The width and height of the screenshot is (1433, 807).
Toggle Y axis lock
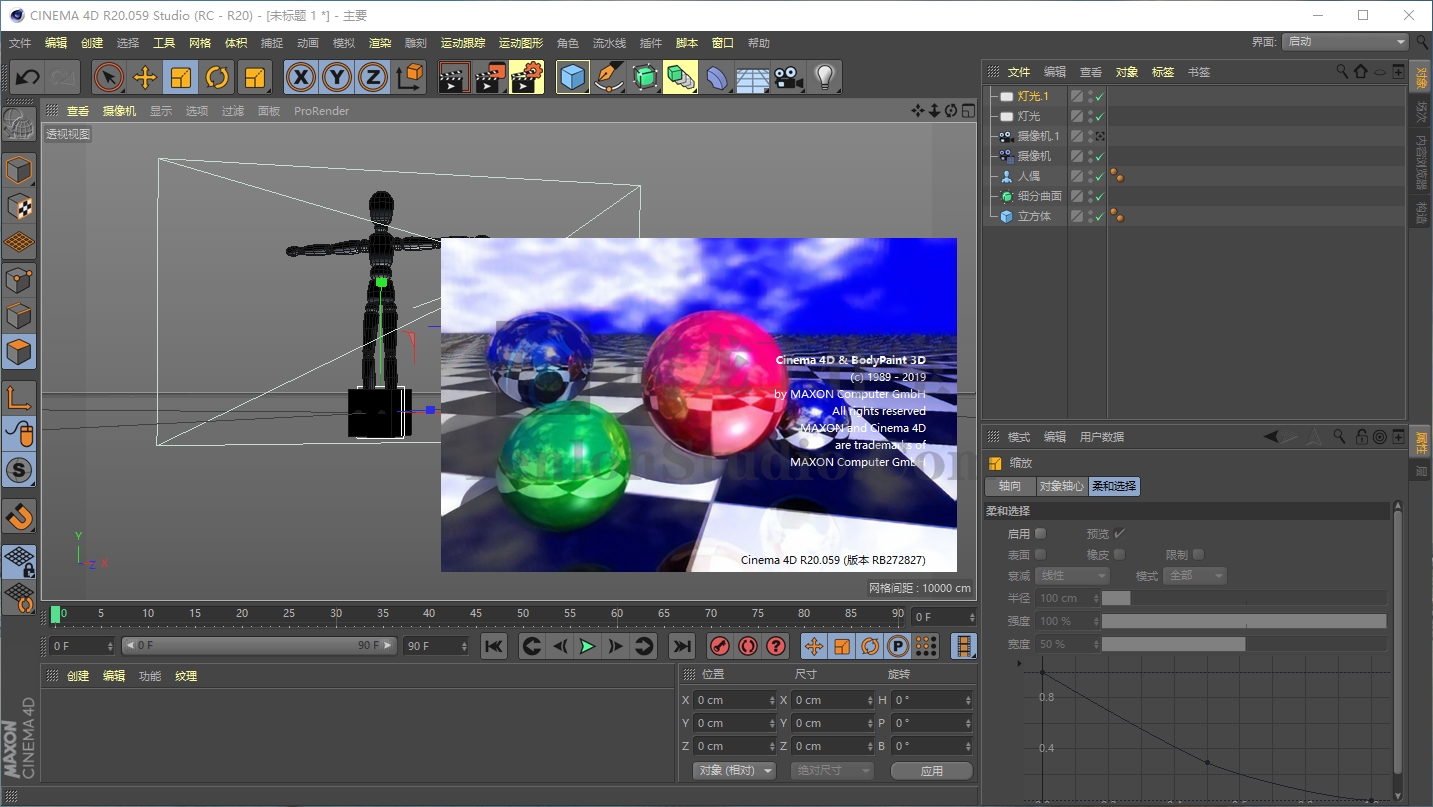[337, 77]
